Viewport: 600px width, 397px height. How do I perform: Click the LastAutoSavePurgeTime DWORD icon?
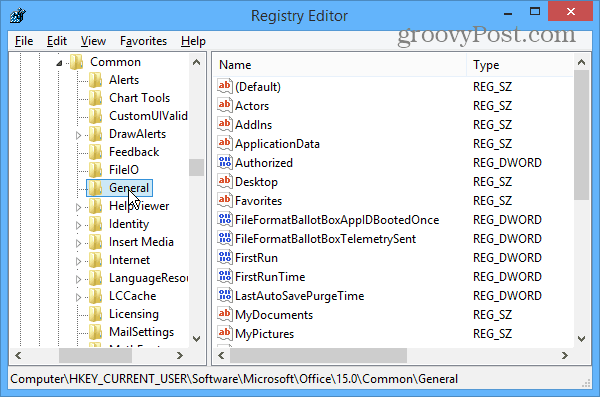(225, 295)
